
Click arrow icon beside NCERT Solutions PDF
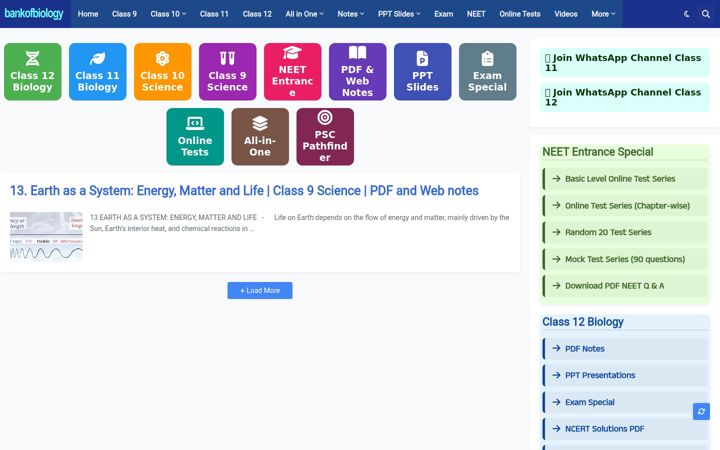[556, 428]
